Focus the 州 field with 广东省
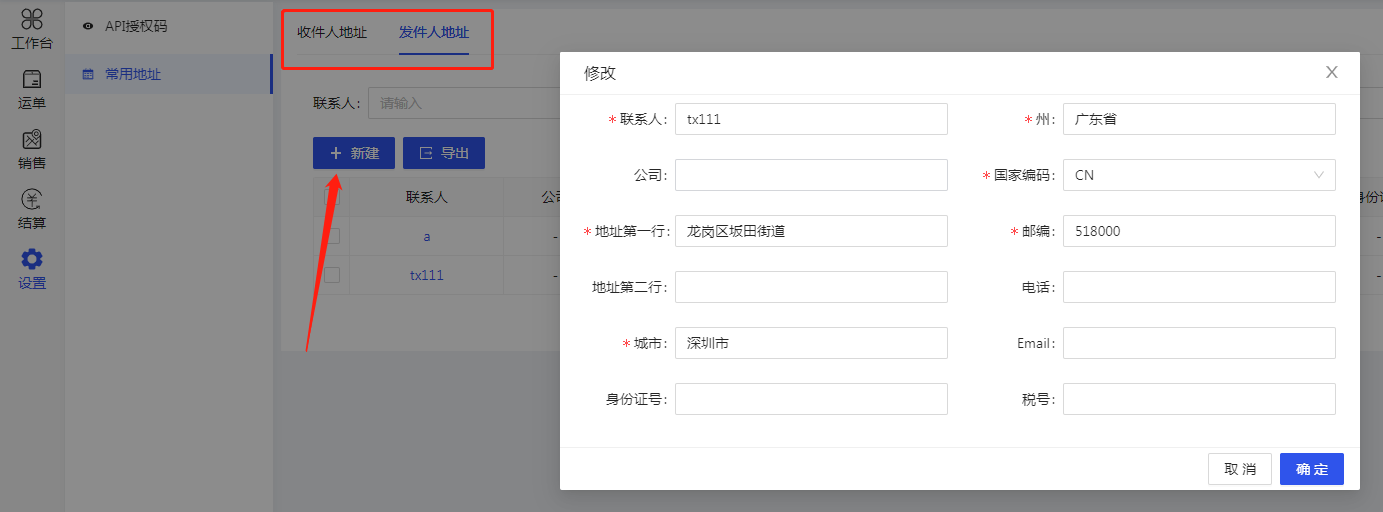The image size is (1383, 512). [x=1199, y=119]
